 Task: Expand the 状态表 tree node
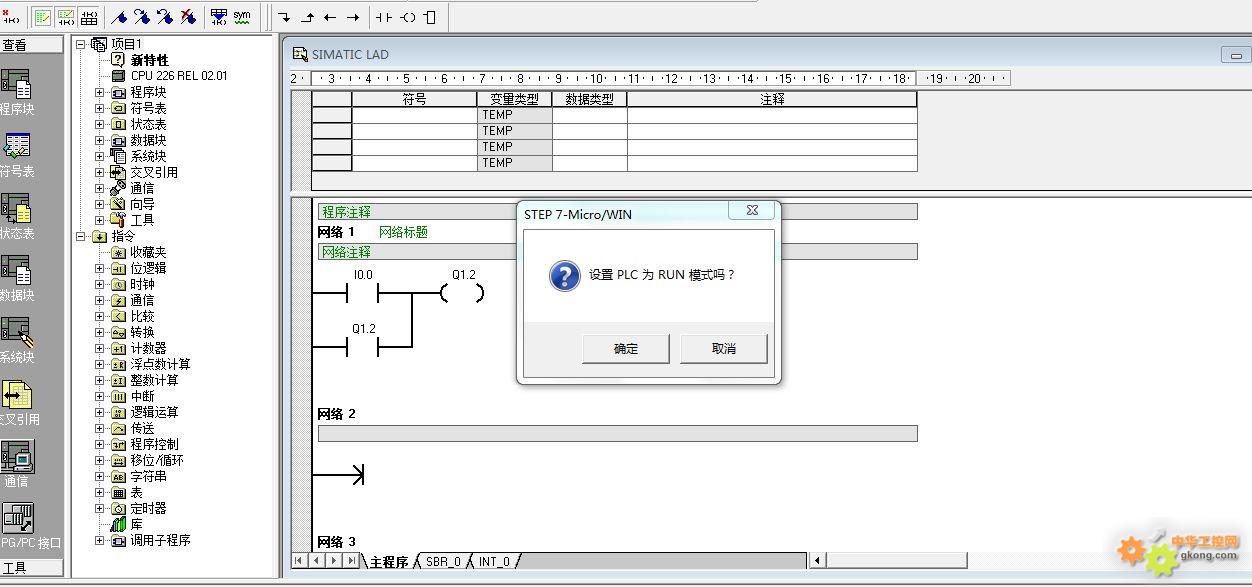pyautogui.click(x=99, y=124)
